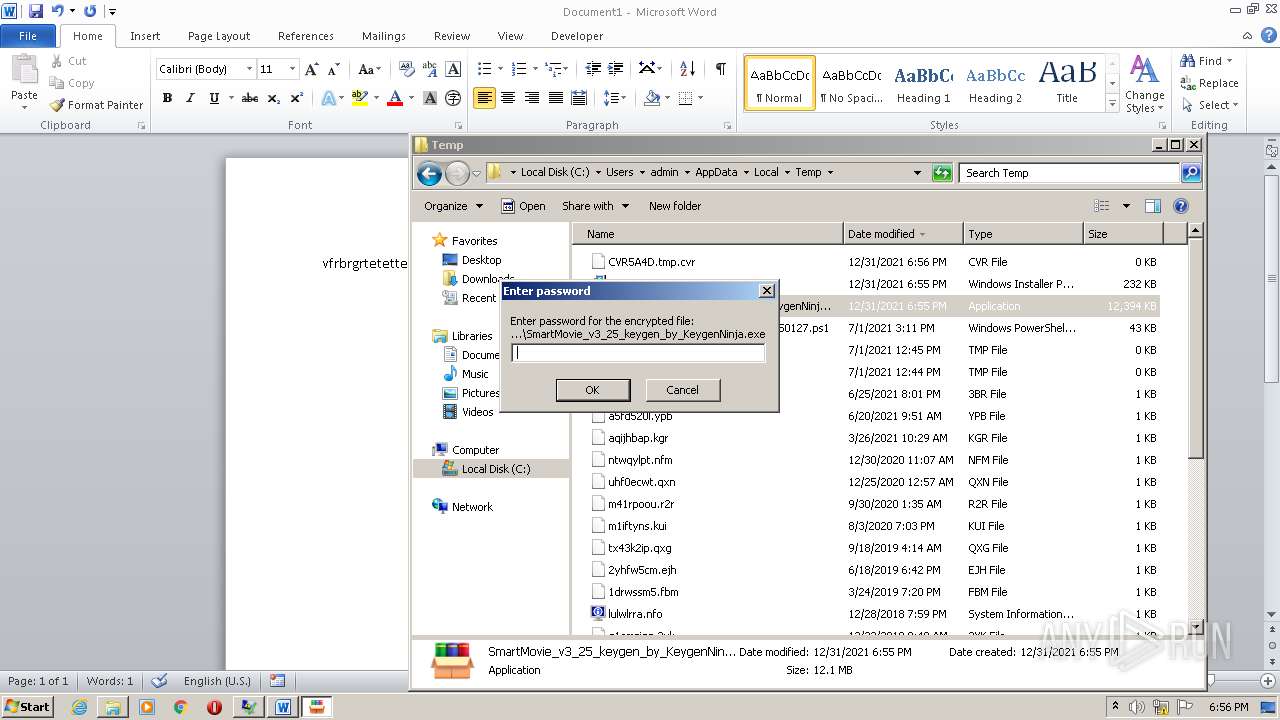The height and width of the screenshot is (720, 1280).
Task: Click New folder in Explorer
Action: [675, 206]
